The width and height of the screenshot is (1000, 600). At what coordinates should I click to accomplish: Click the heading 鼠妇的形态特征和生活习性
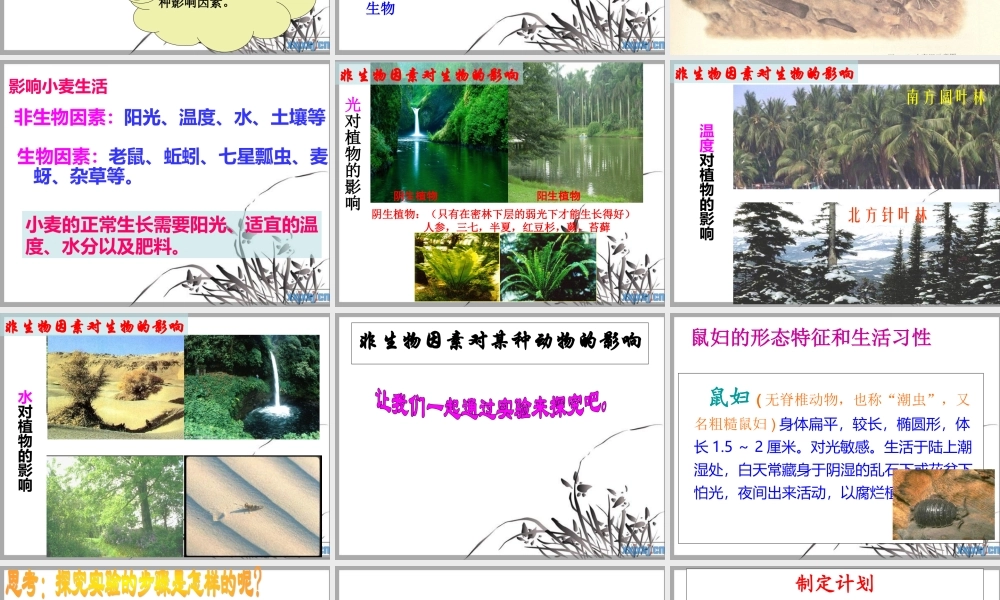(811, 337)
